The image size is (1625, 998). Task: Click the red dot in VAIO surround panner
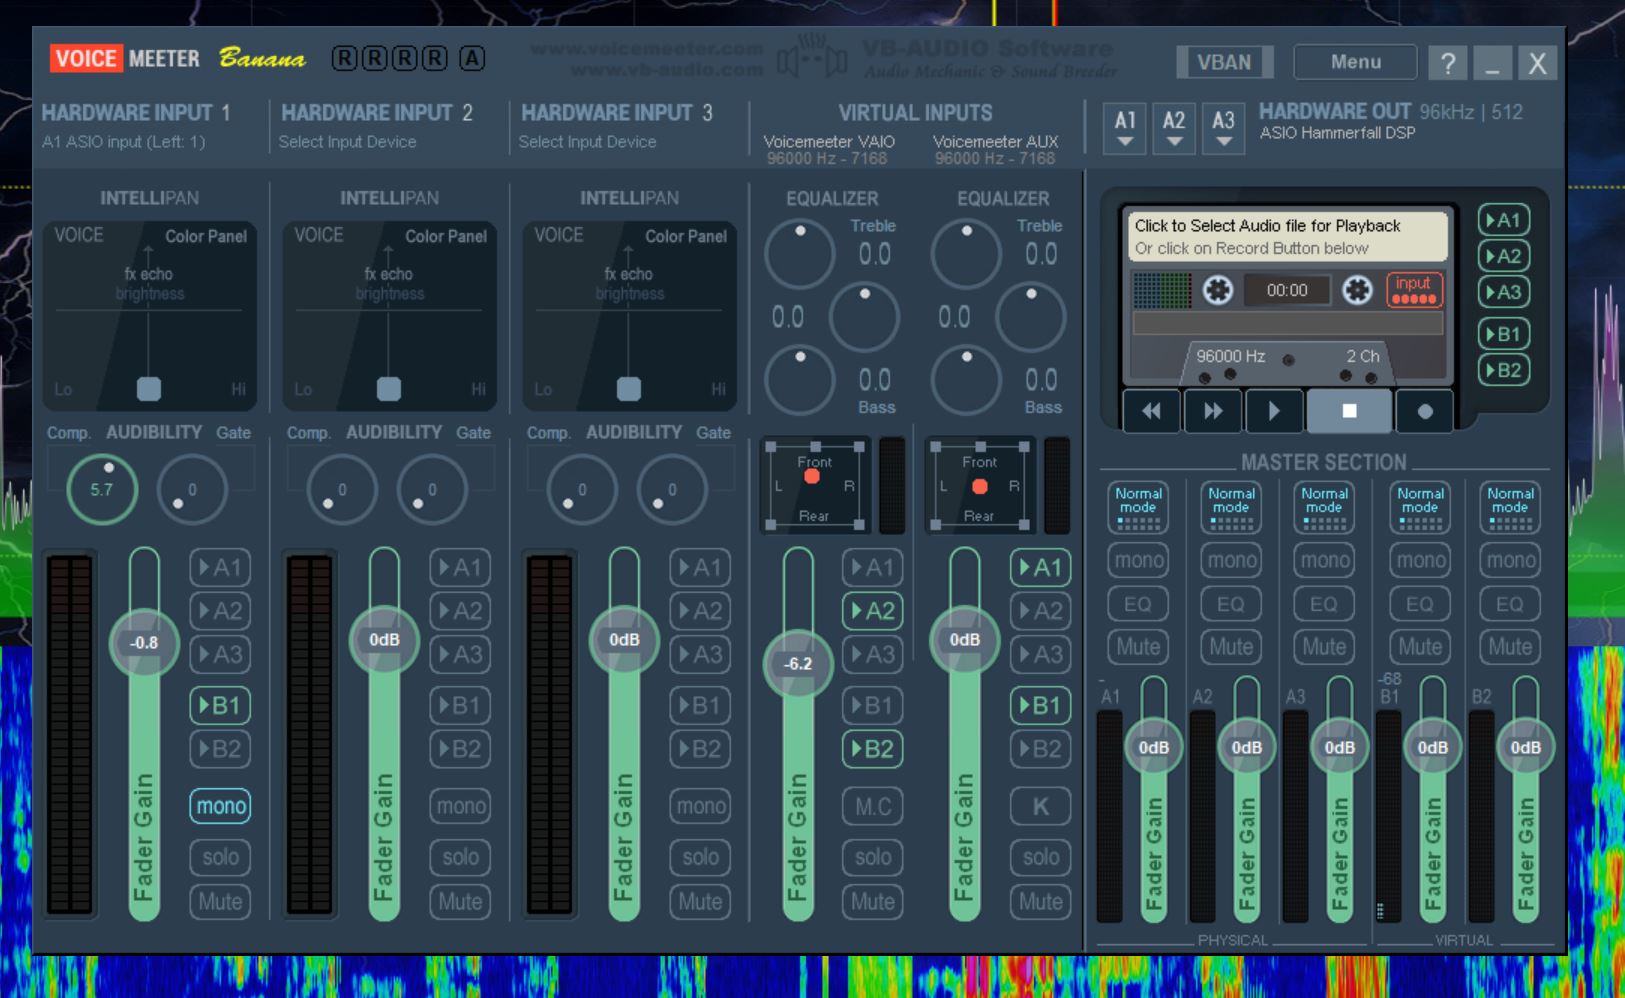click(812, 476)
